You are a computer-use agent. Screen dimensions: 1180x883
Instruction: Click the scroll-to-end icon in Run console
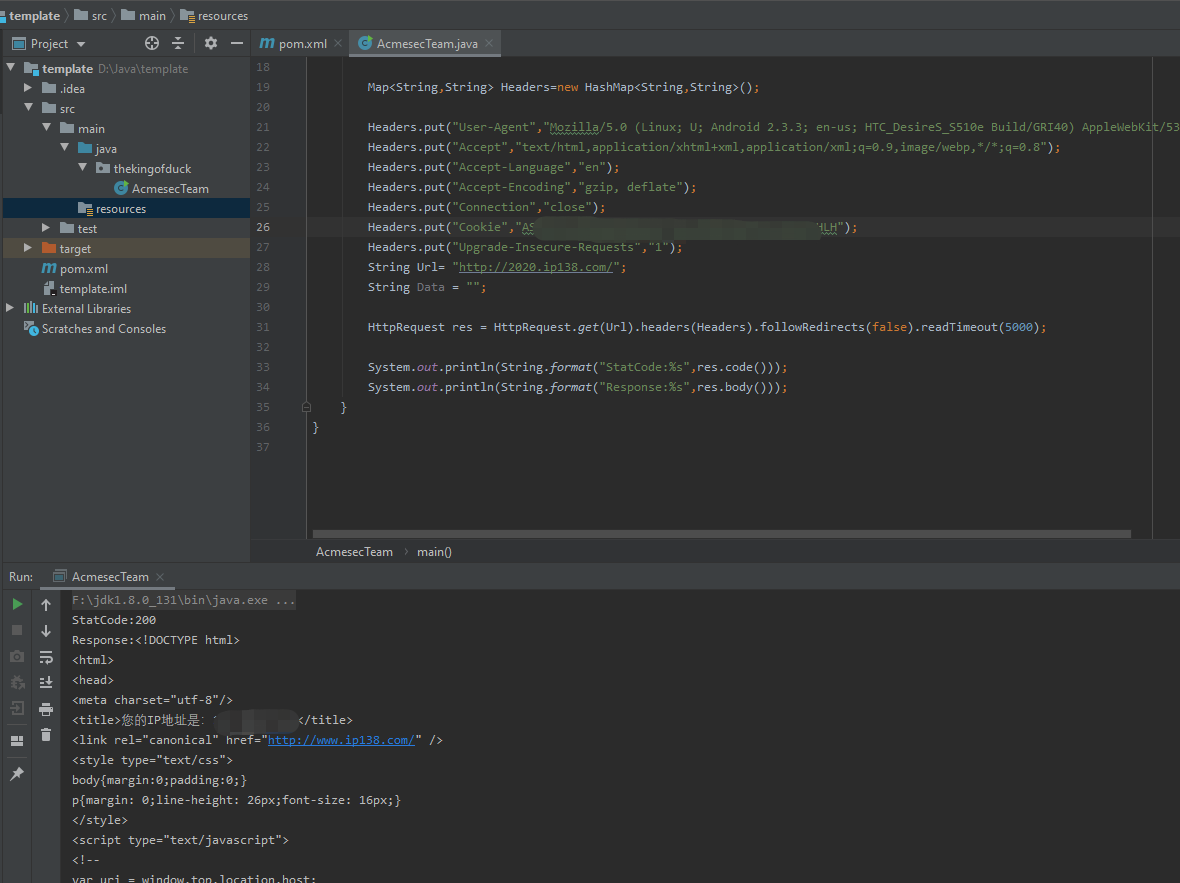point(46,682)
